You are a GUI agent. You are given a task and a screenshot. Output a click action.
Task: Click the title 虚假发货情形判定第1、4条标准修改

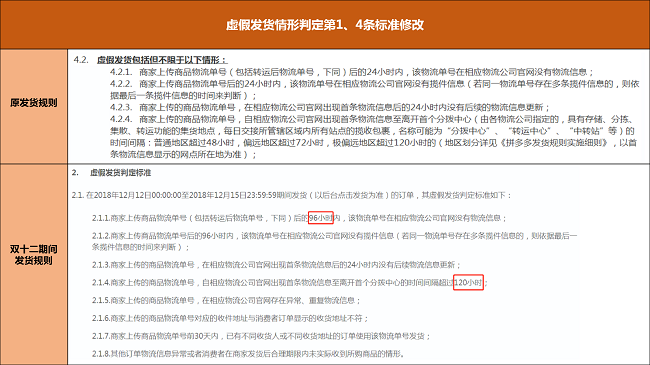pos(325,25)
